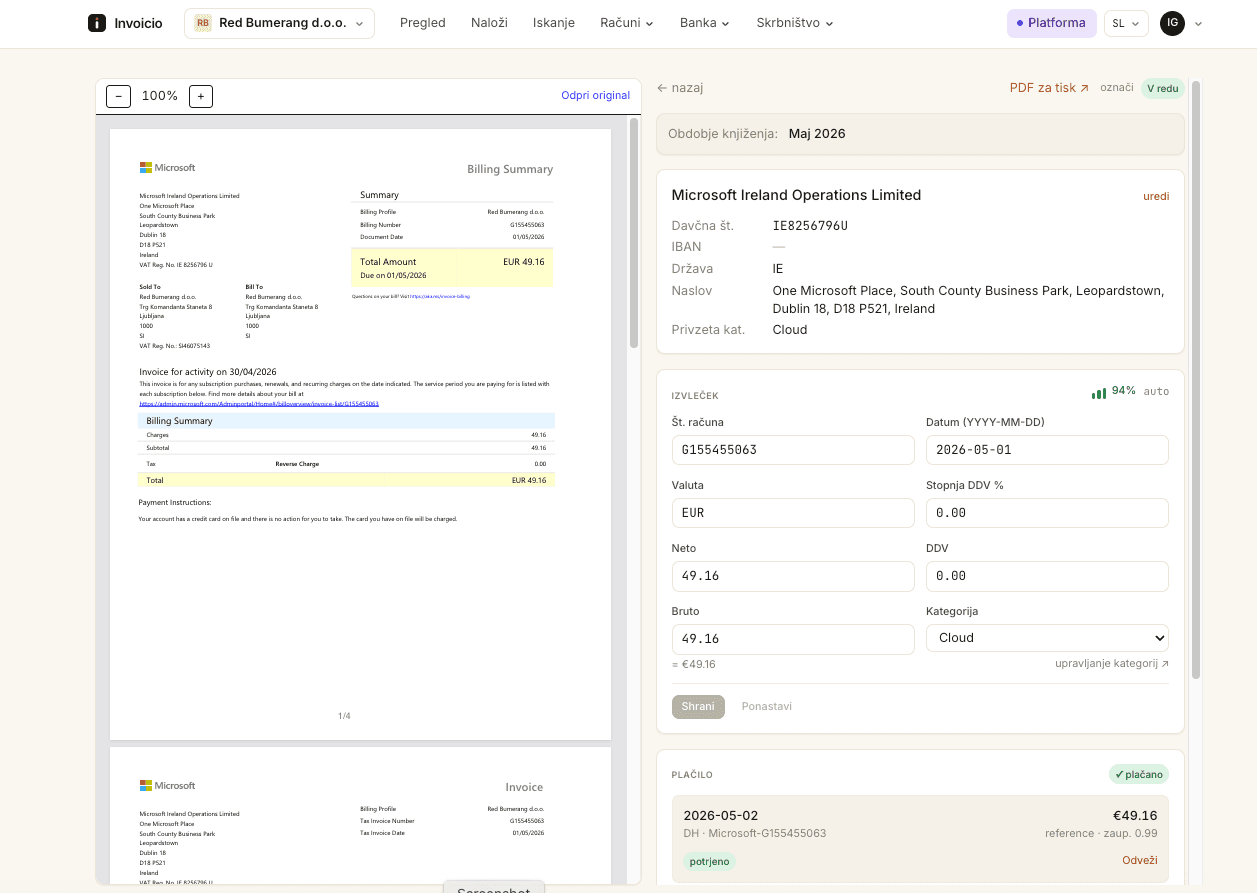The height and width of the screenshot is (893, 1257).
Task: Click the označi label
Action: (x=1117, y=88)
